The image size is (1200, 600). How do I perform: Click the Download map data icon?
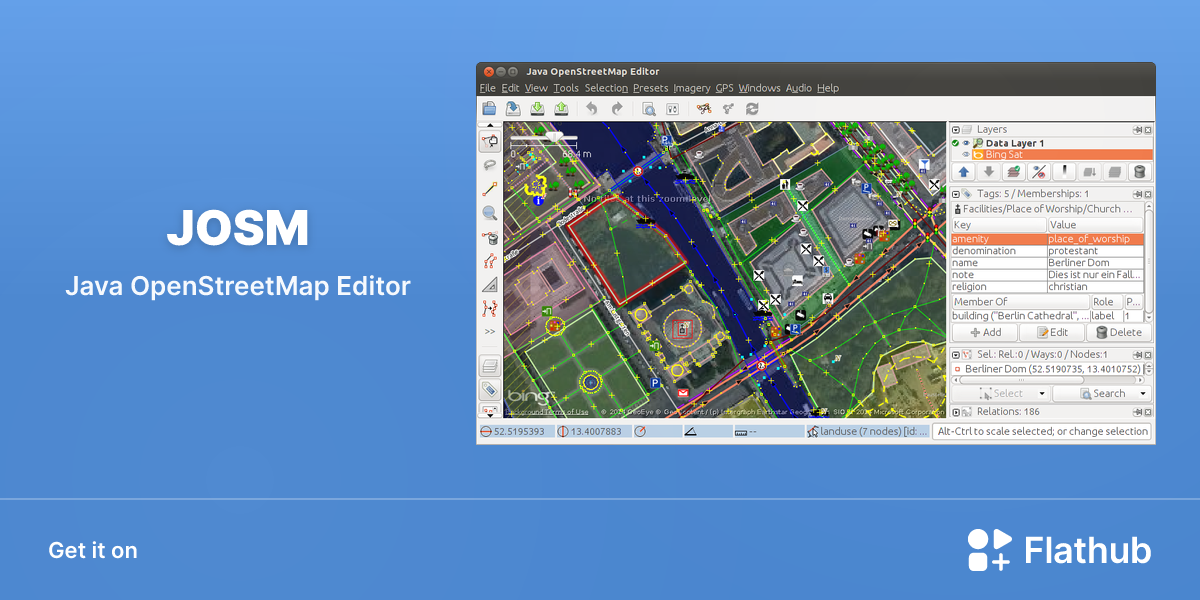click(x=537, y=109)
